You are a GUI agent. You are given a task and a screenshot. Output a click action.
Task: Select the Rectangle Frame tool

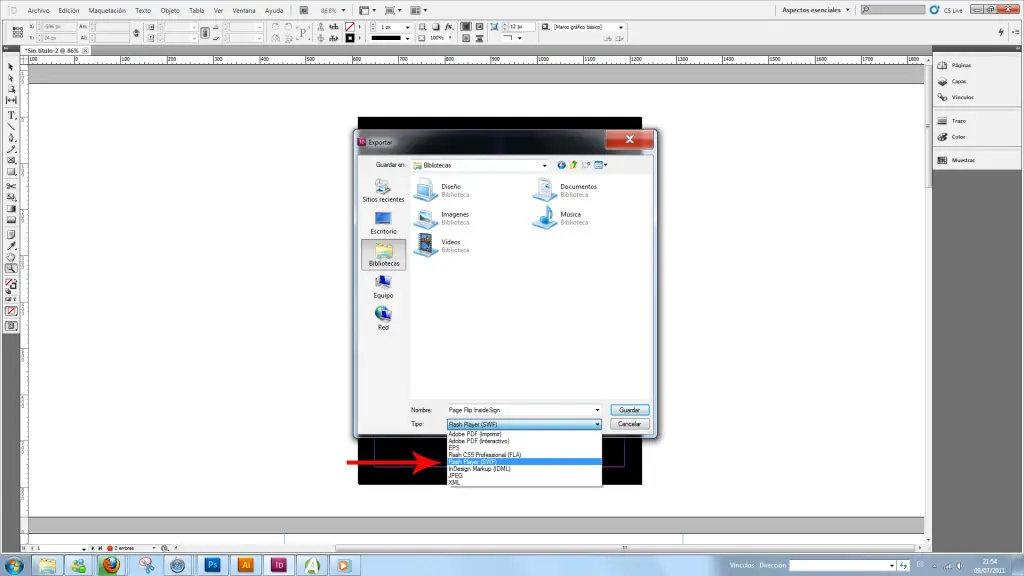10,161
